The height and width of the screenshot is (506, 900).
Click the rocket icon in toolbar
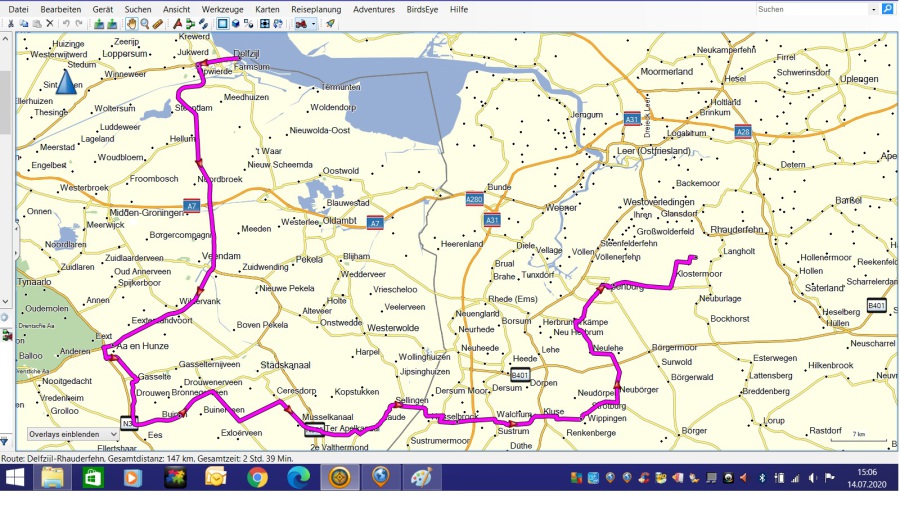point(330,23)
